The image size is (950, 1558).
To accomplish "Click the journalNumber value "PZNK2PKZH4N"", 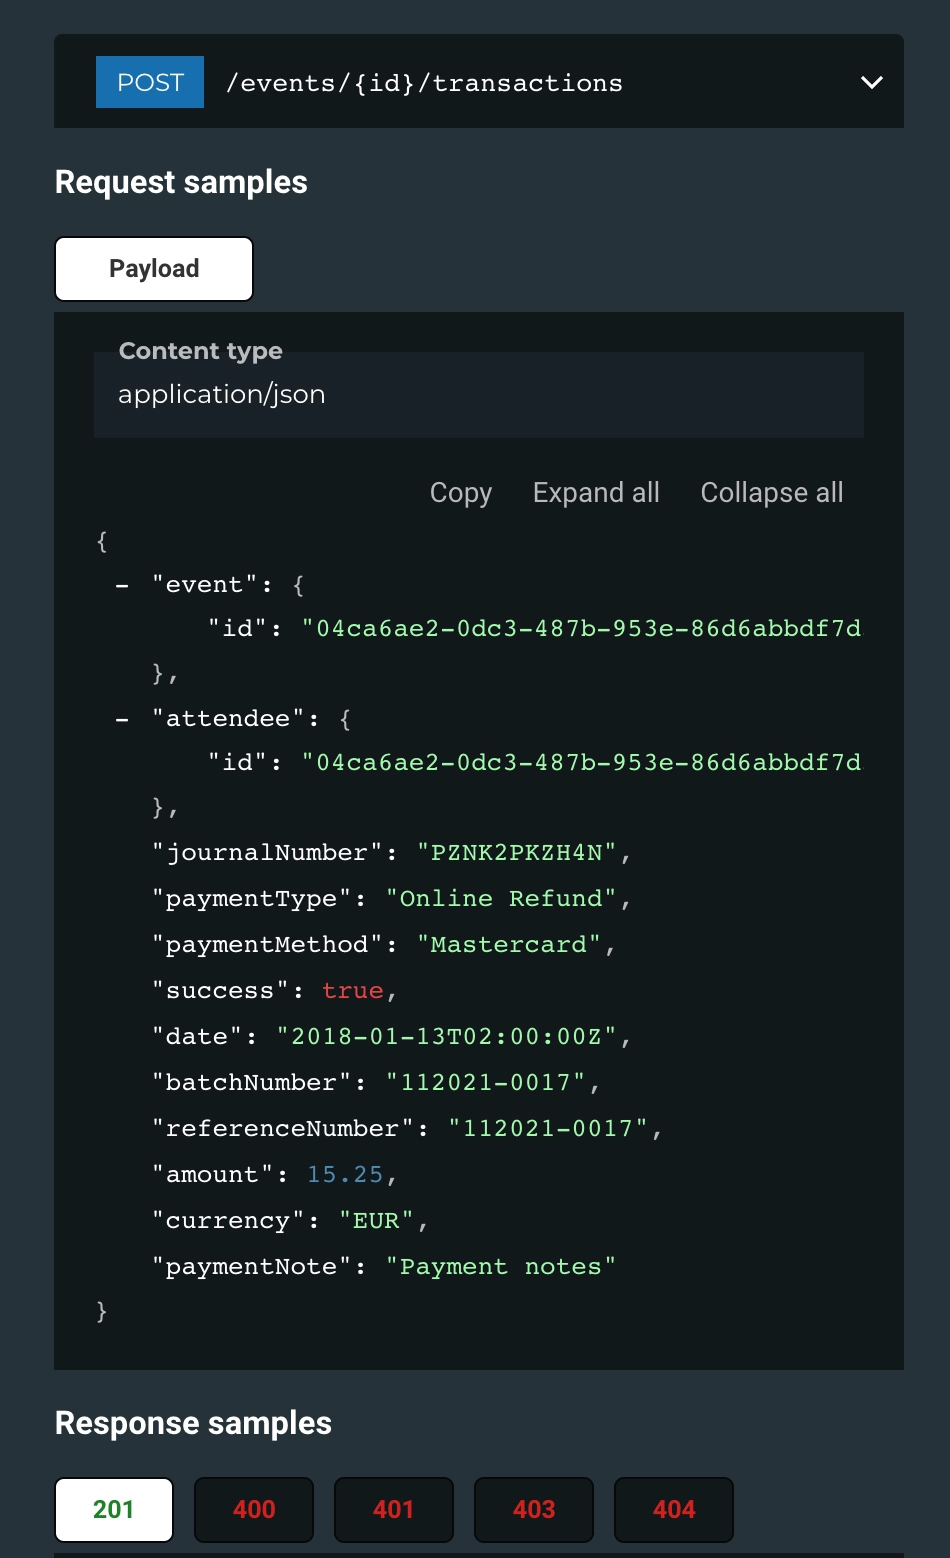I will (x=517, y=853).
